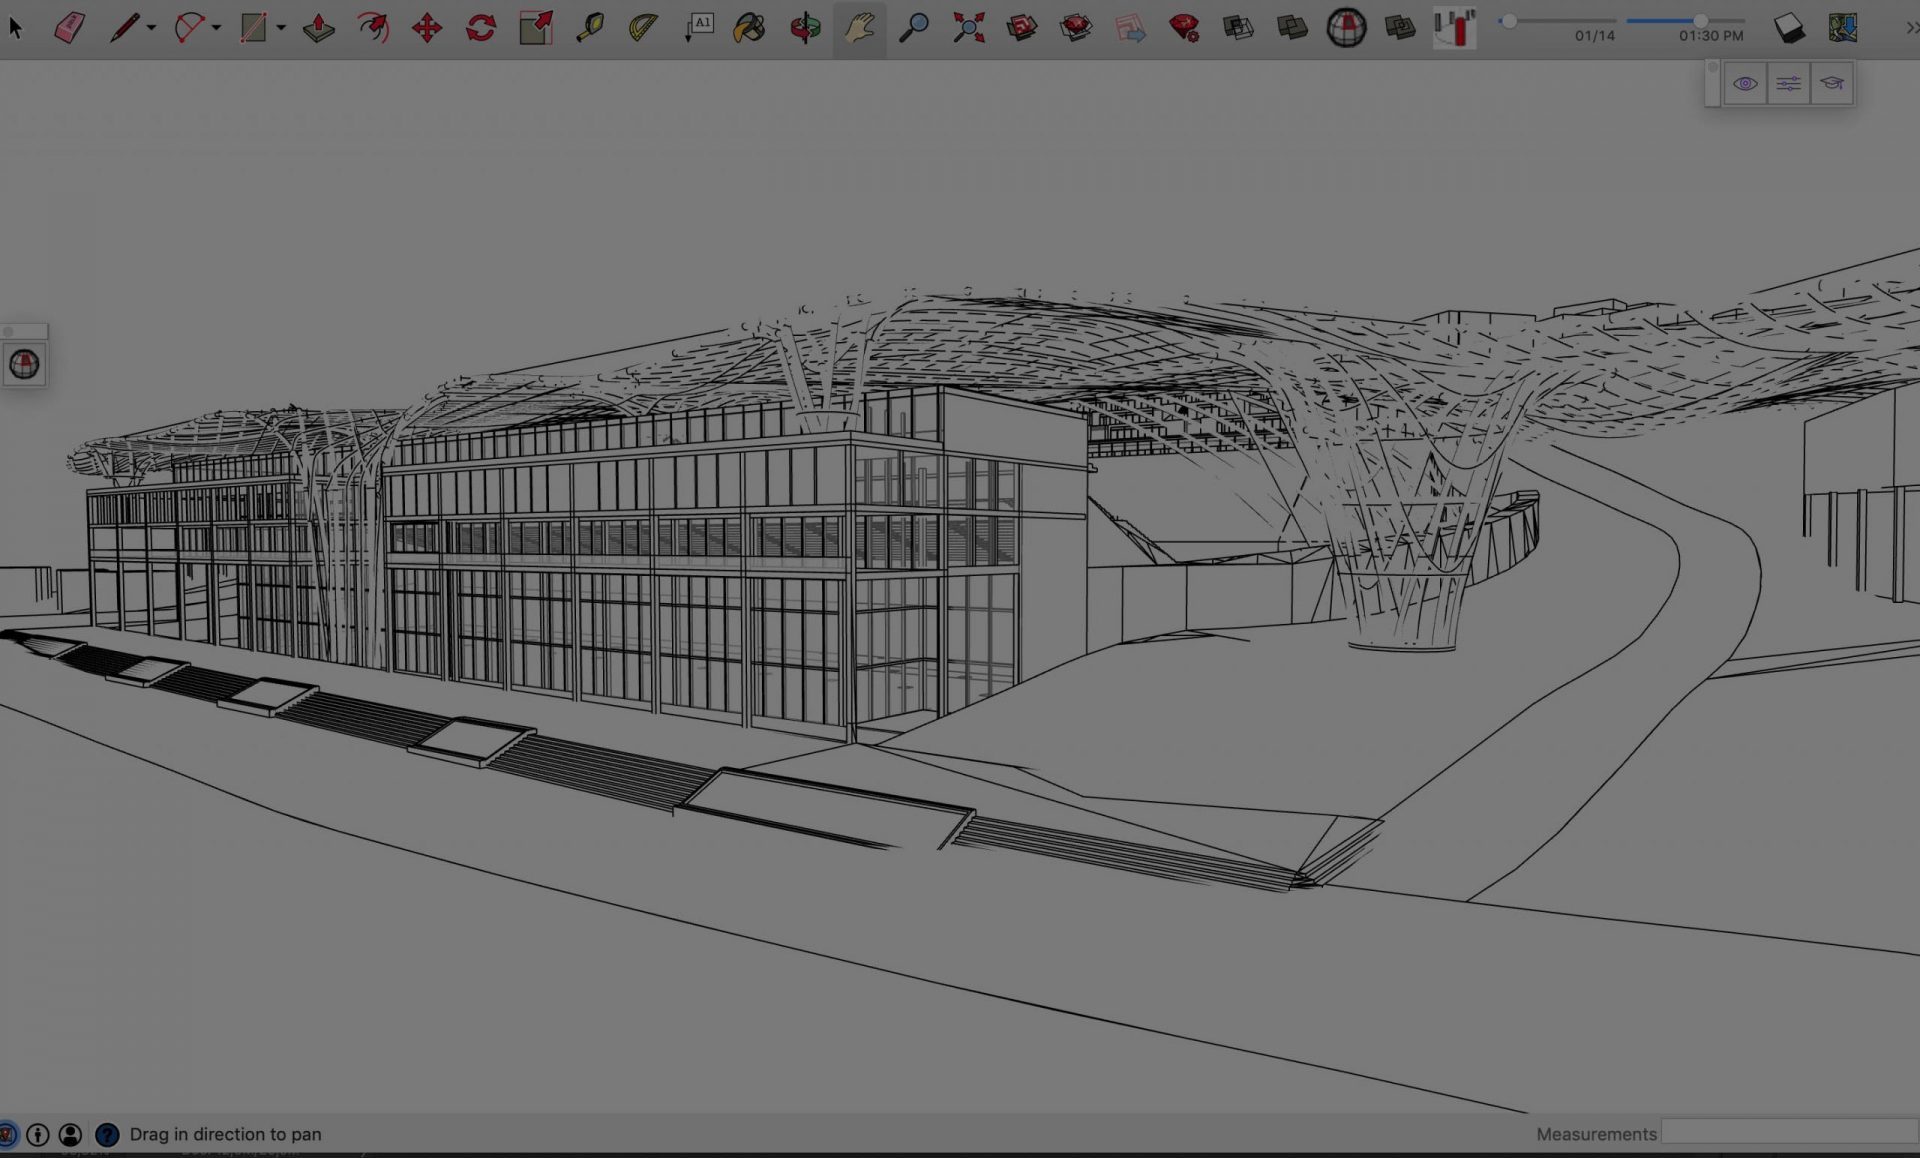Viewport: 1920px width, 1158px height.
Task: Open the Extension Warehouse
Action: click(1076, 27)
